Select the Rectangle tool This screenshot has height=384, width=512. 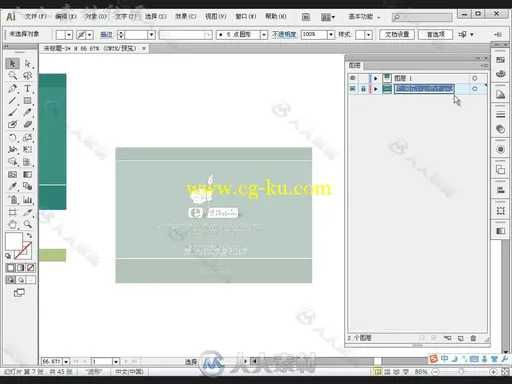click(28, 101)
